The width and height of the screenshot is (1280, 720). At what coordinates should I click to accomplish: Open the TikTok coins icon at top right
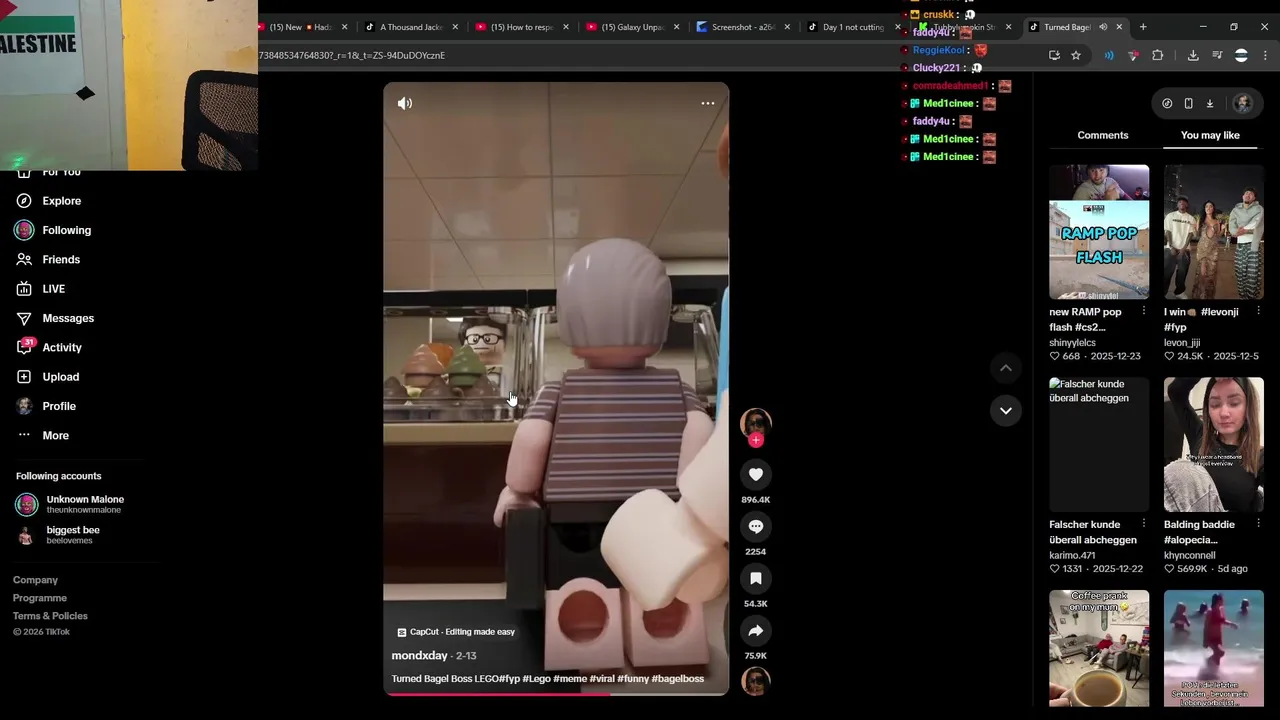tap(1167, 103)
